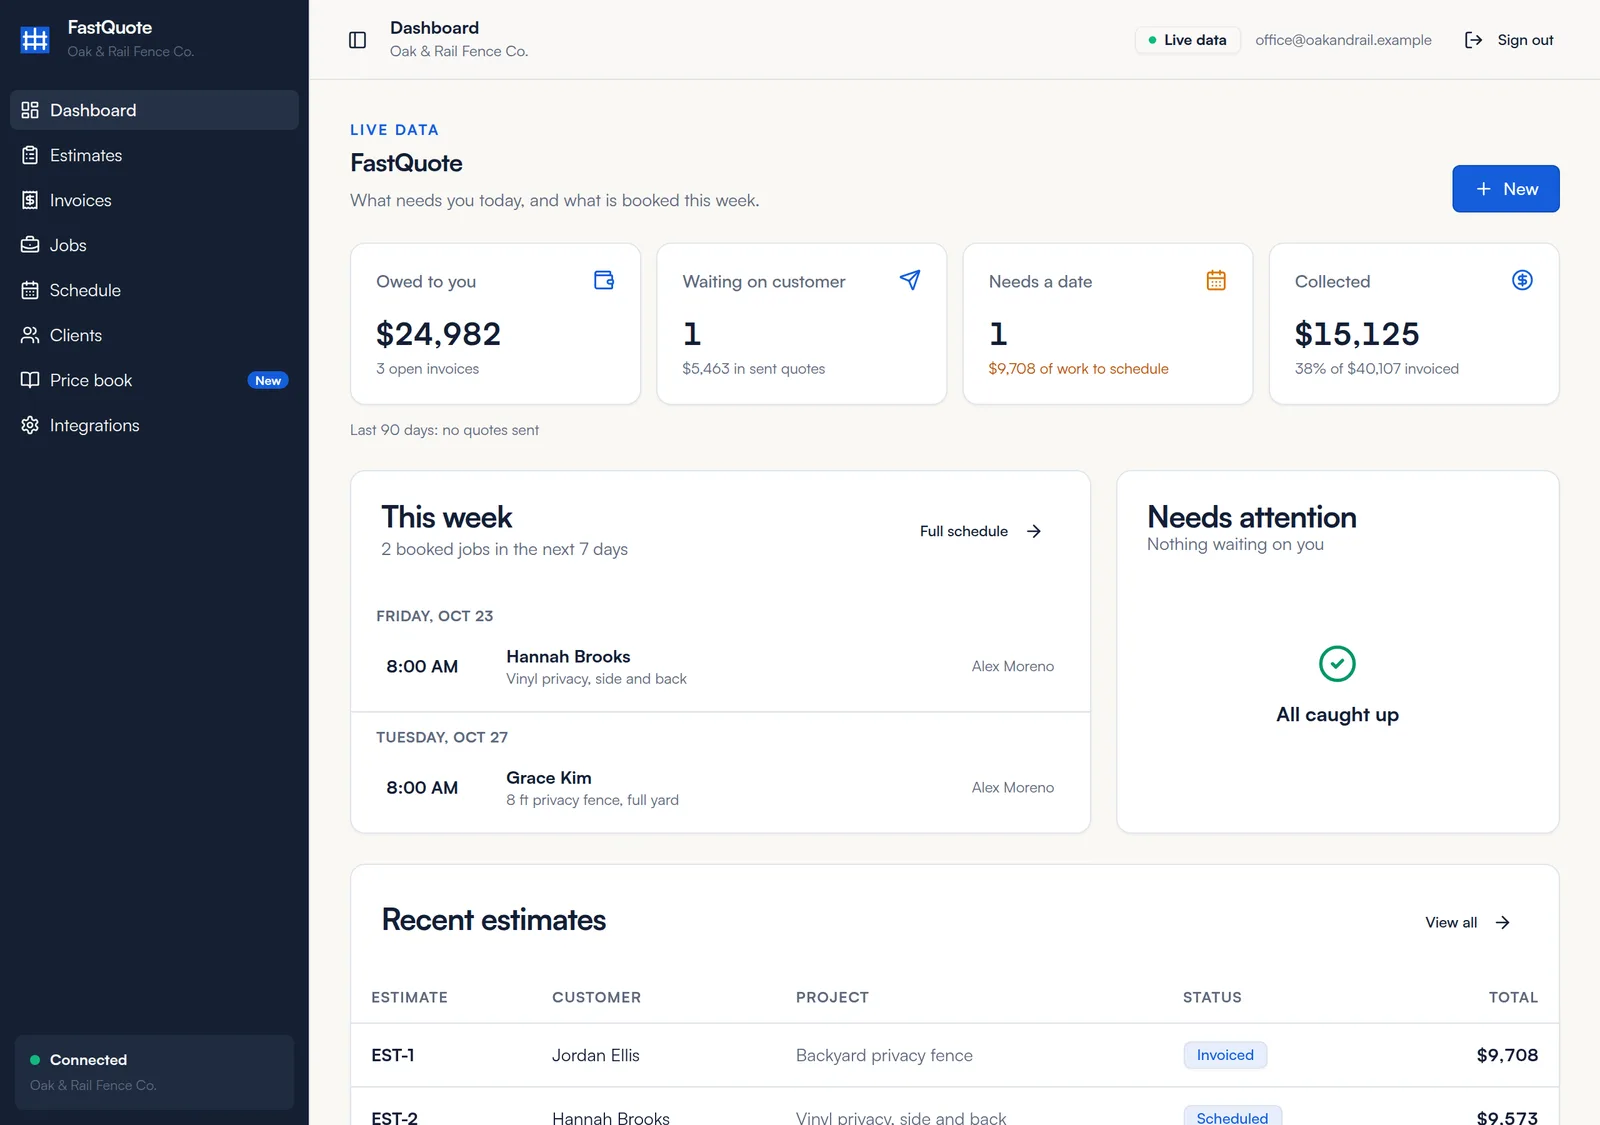Click Backyard privacy fence project
The image size is (1600, 1125).
(884, 1055)
